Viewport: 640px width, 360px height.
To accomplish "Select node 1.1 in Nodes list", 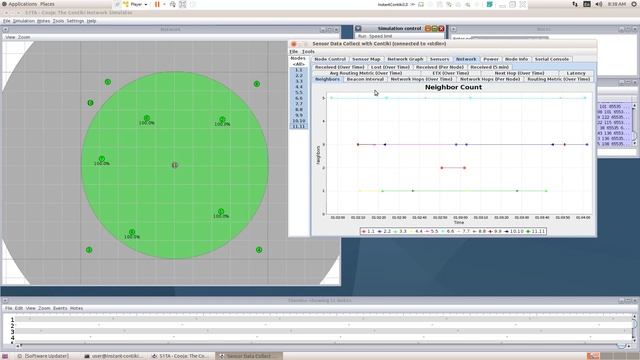I will tap(299, 70).
